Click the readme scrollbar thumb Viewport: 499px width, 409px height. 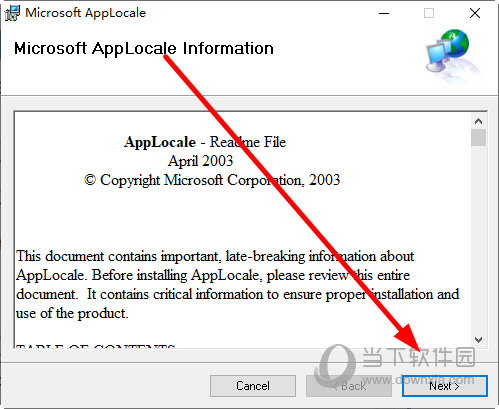click(x=478, y=138)
